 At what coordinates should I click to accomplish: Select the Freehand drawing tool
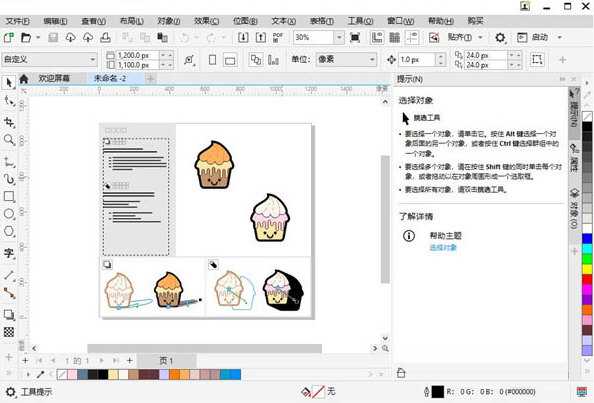[9, 162]
